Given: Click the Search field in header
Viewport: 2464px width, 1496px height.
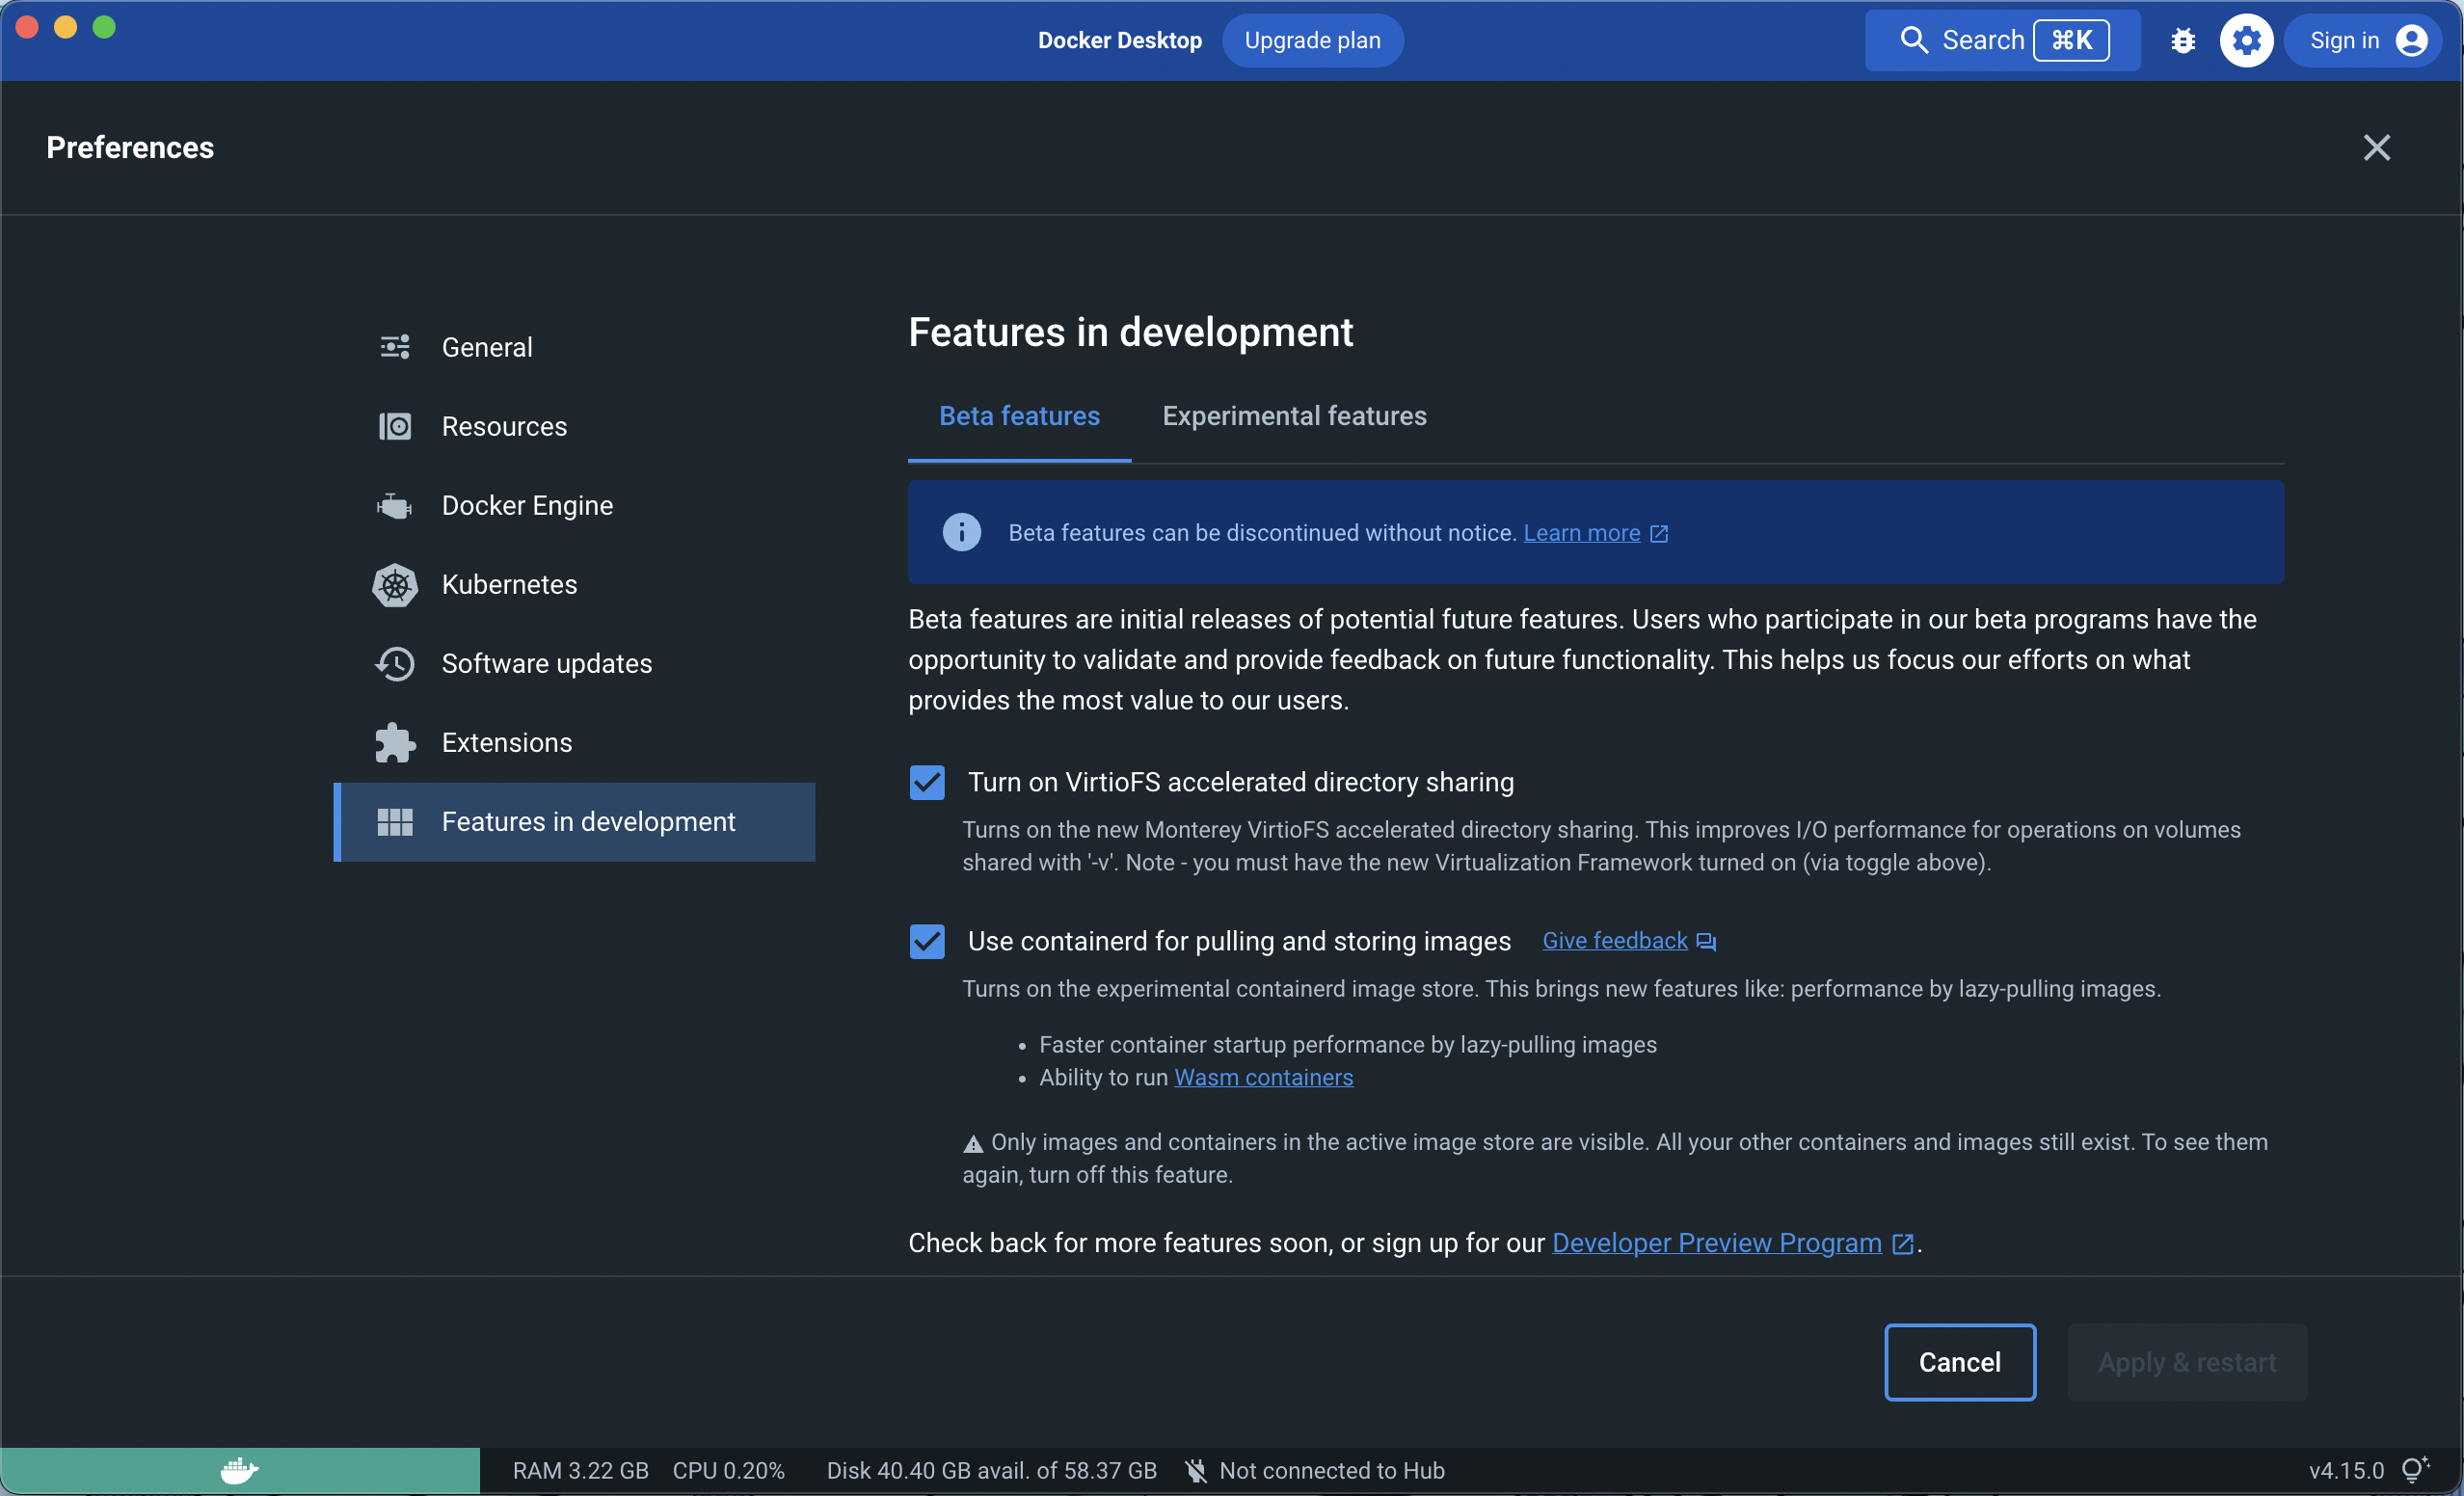Looking at the screenshot, I should (2002, 41).
